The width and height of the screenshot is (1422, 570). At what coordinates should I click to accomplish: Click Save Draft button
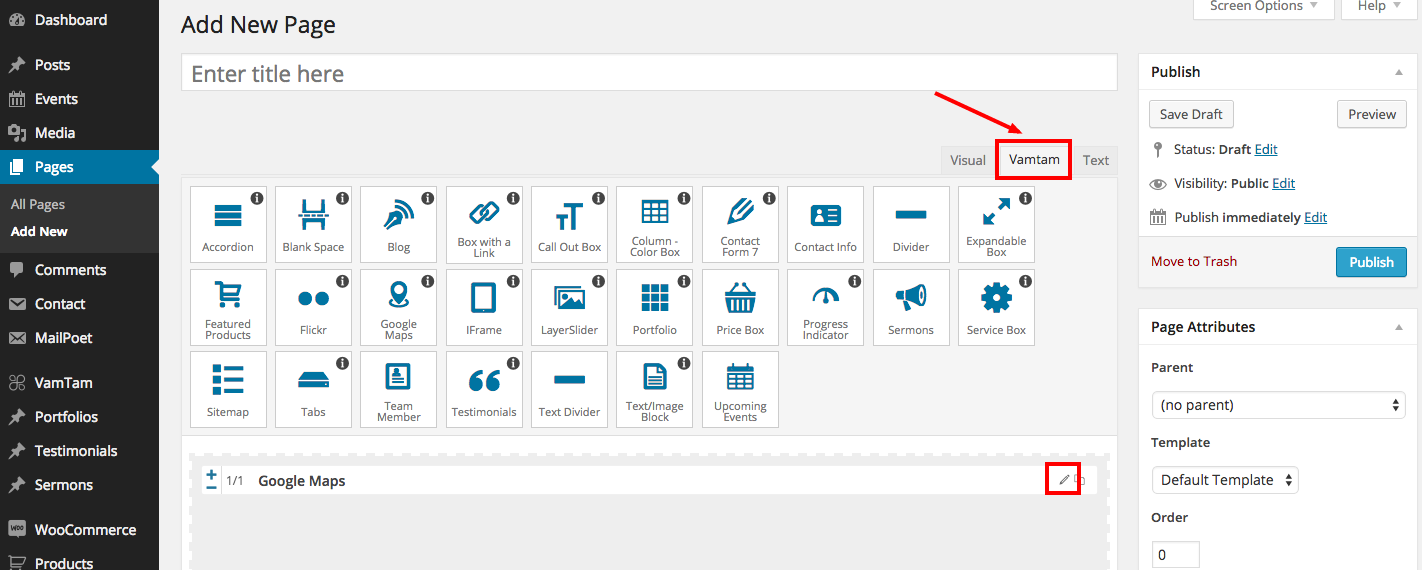(1191, 114)
